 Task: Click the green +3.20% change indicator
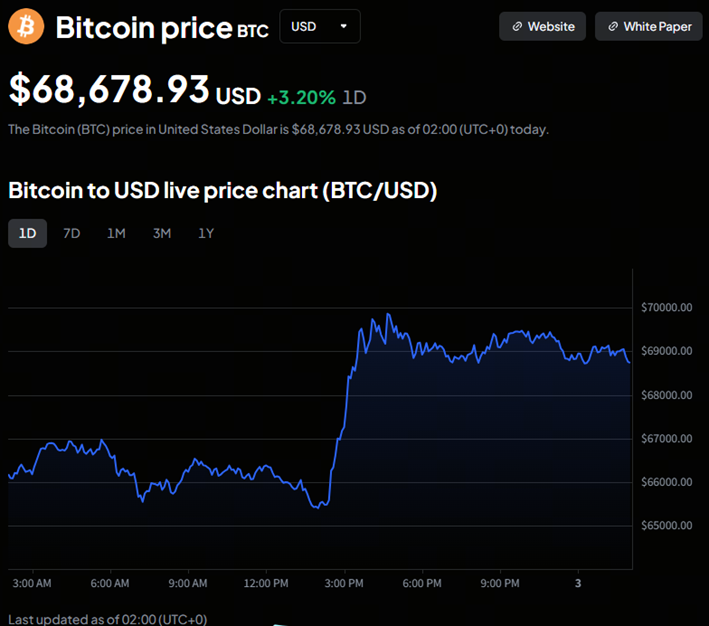tap(301, 97)
